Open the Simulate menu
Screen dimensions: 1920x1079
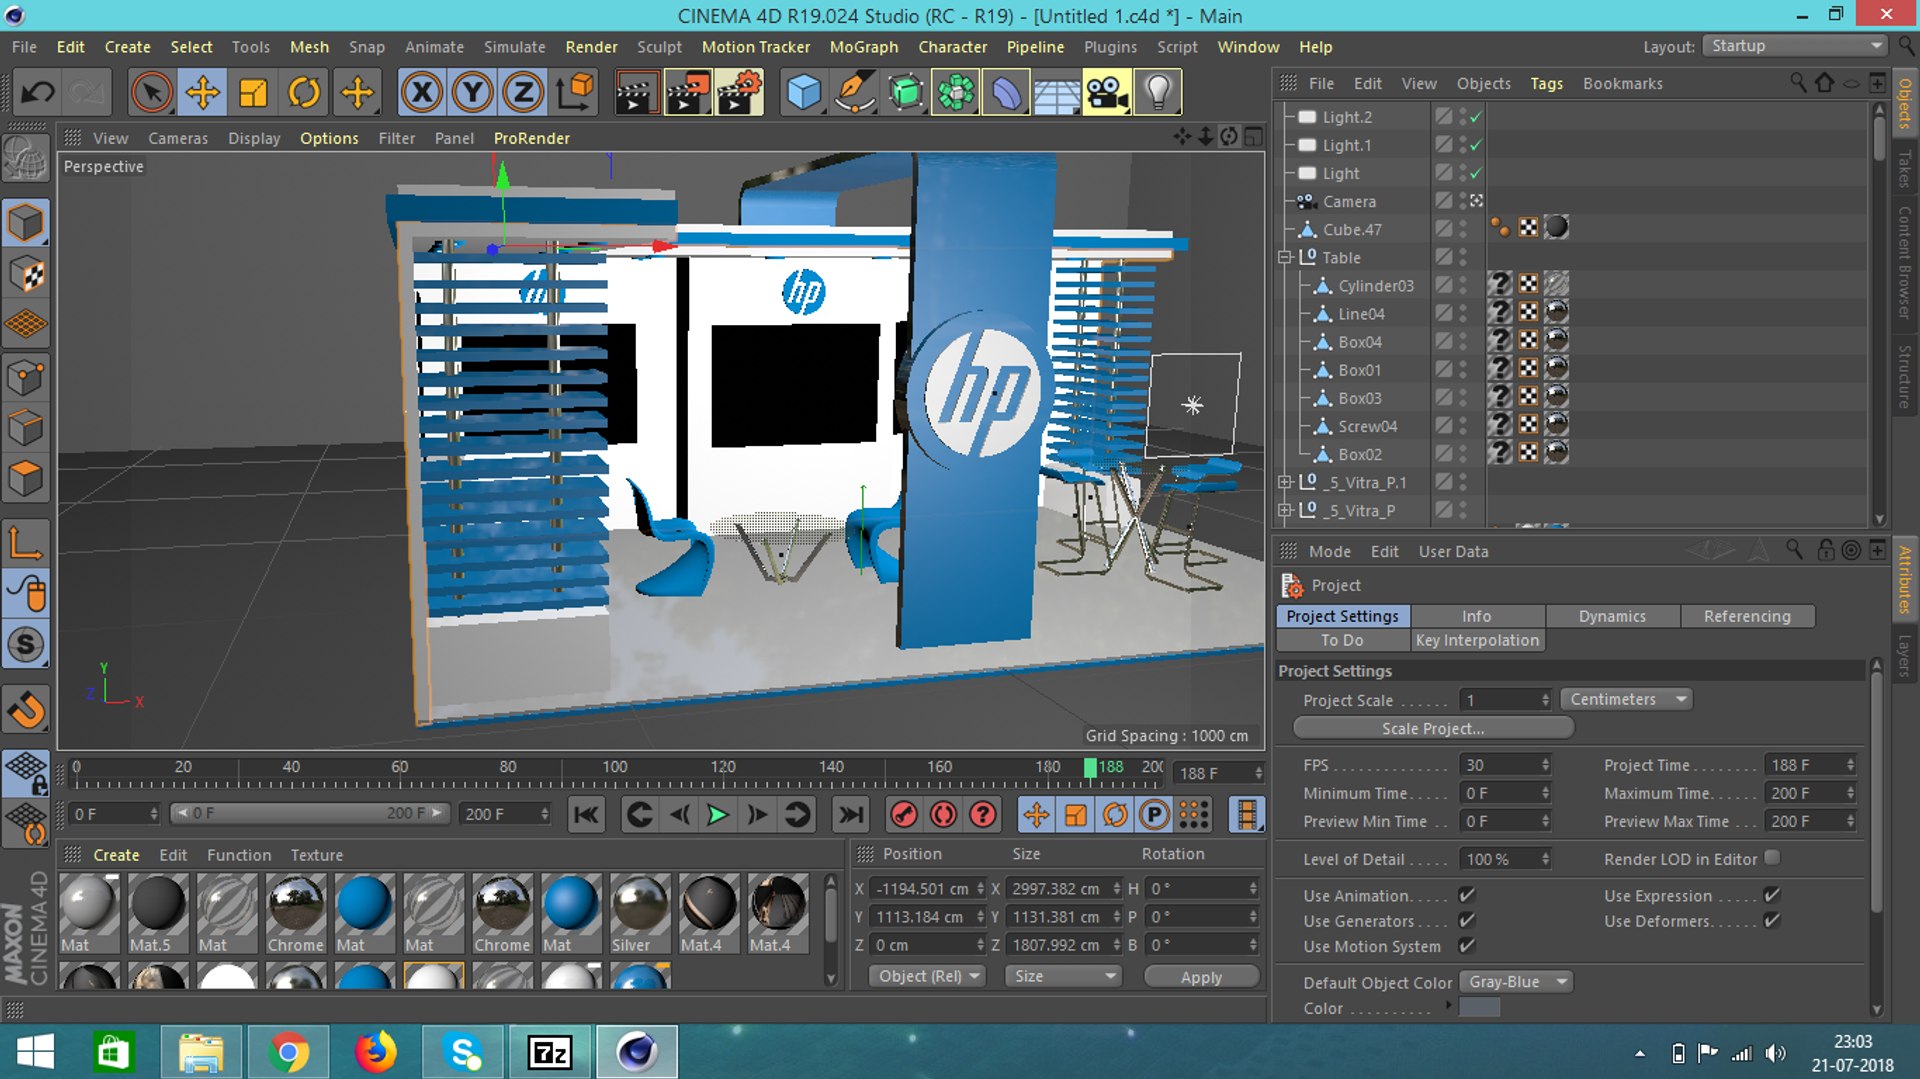(x=514, y=47)
